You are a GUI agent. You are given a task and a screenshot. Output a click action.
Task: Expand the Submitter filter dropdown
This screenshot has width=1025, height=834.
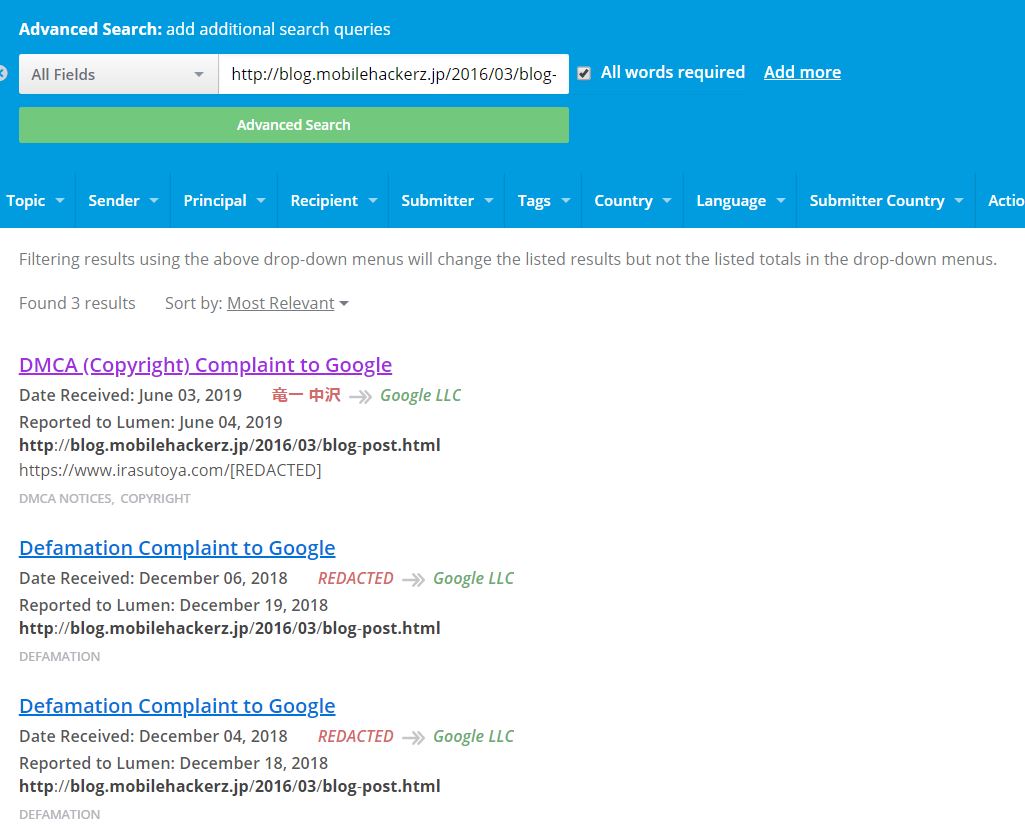point(446,201)
